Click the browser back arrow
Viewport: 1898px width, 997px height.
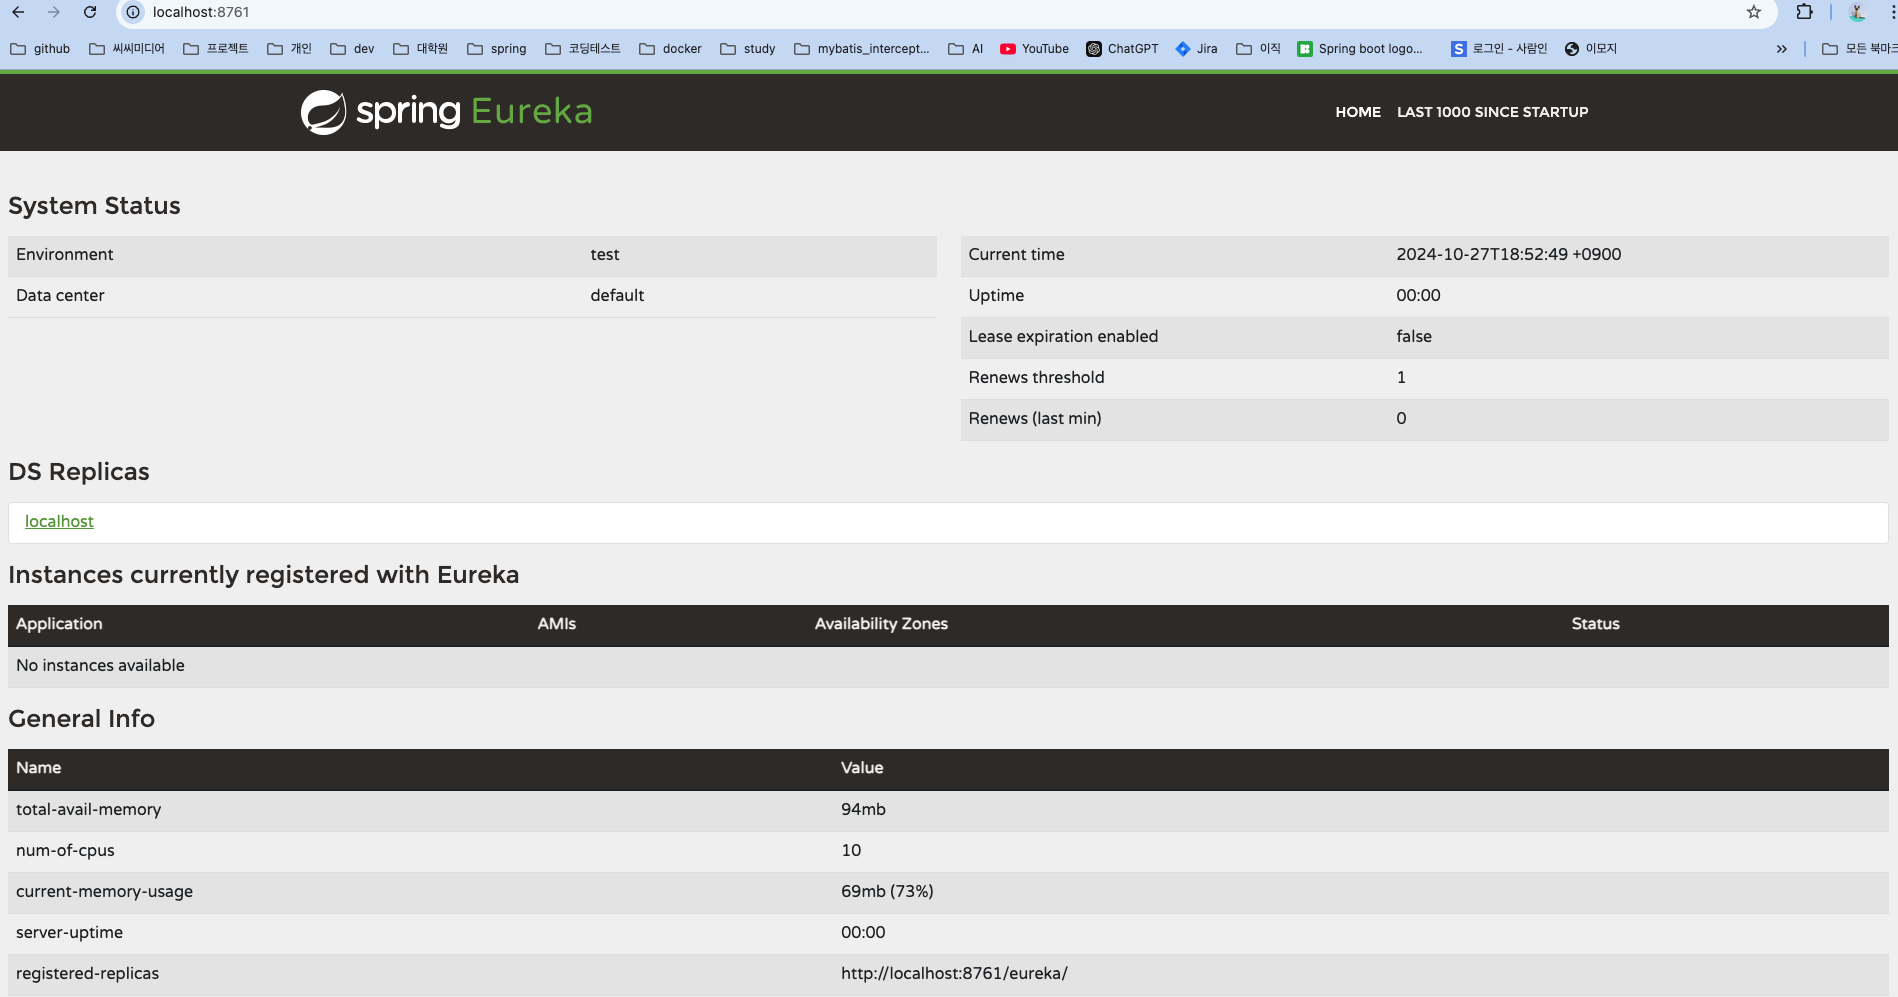coord(18,12)
